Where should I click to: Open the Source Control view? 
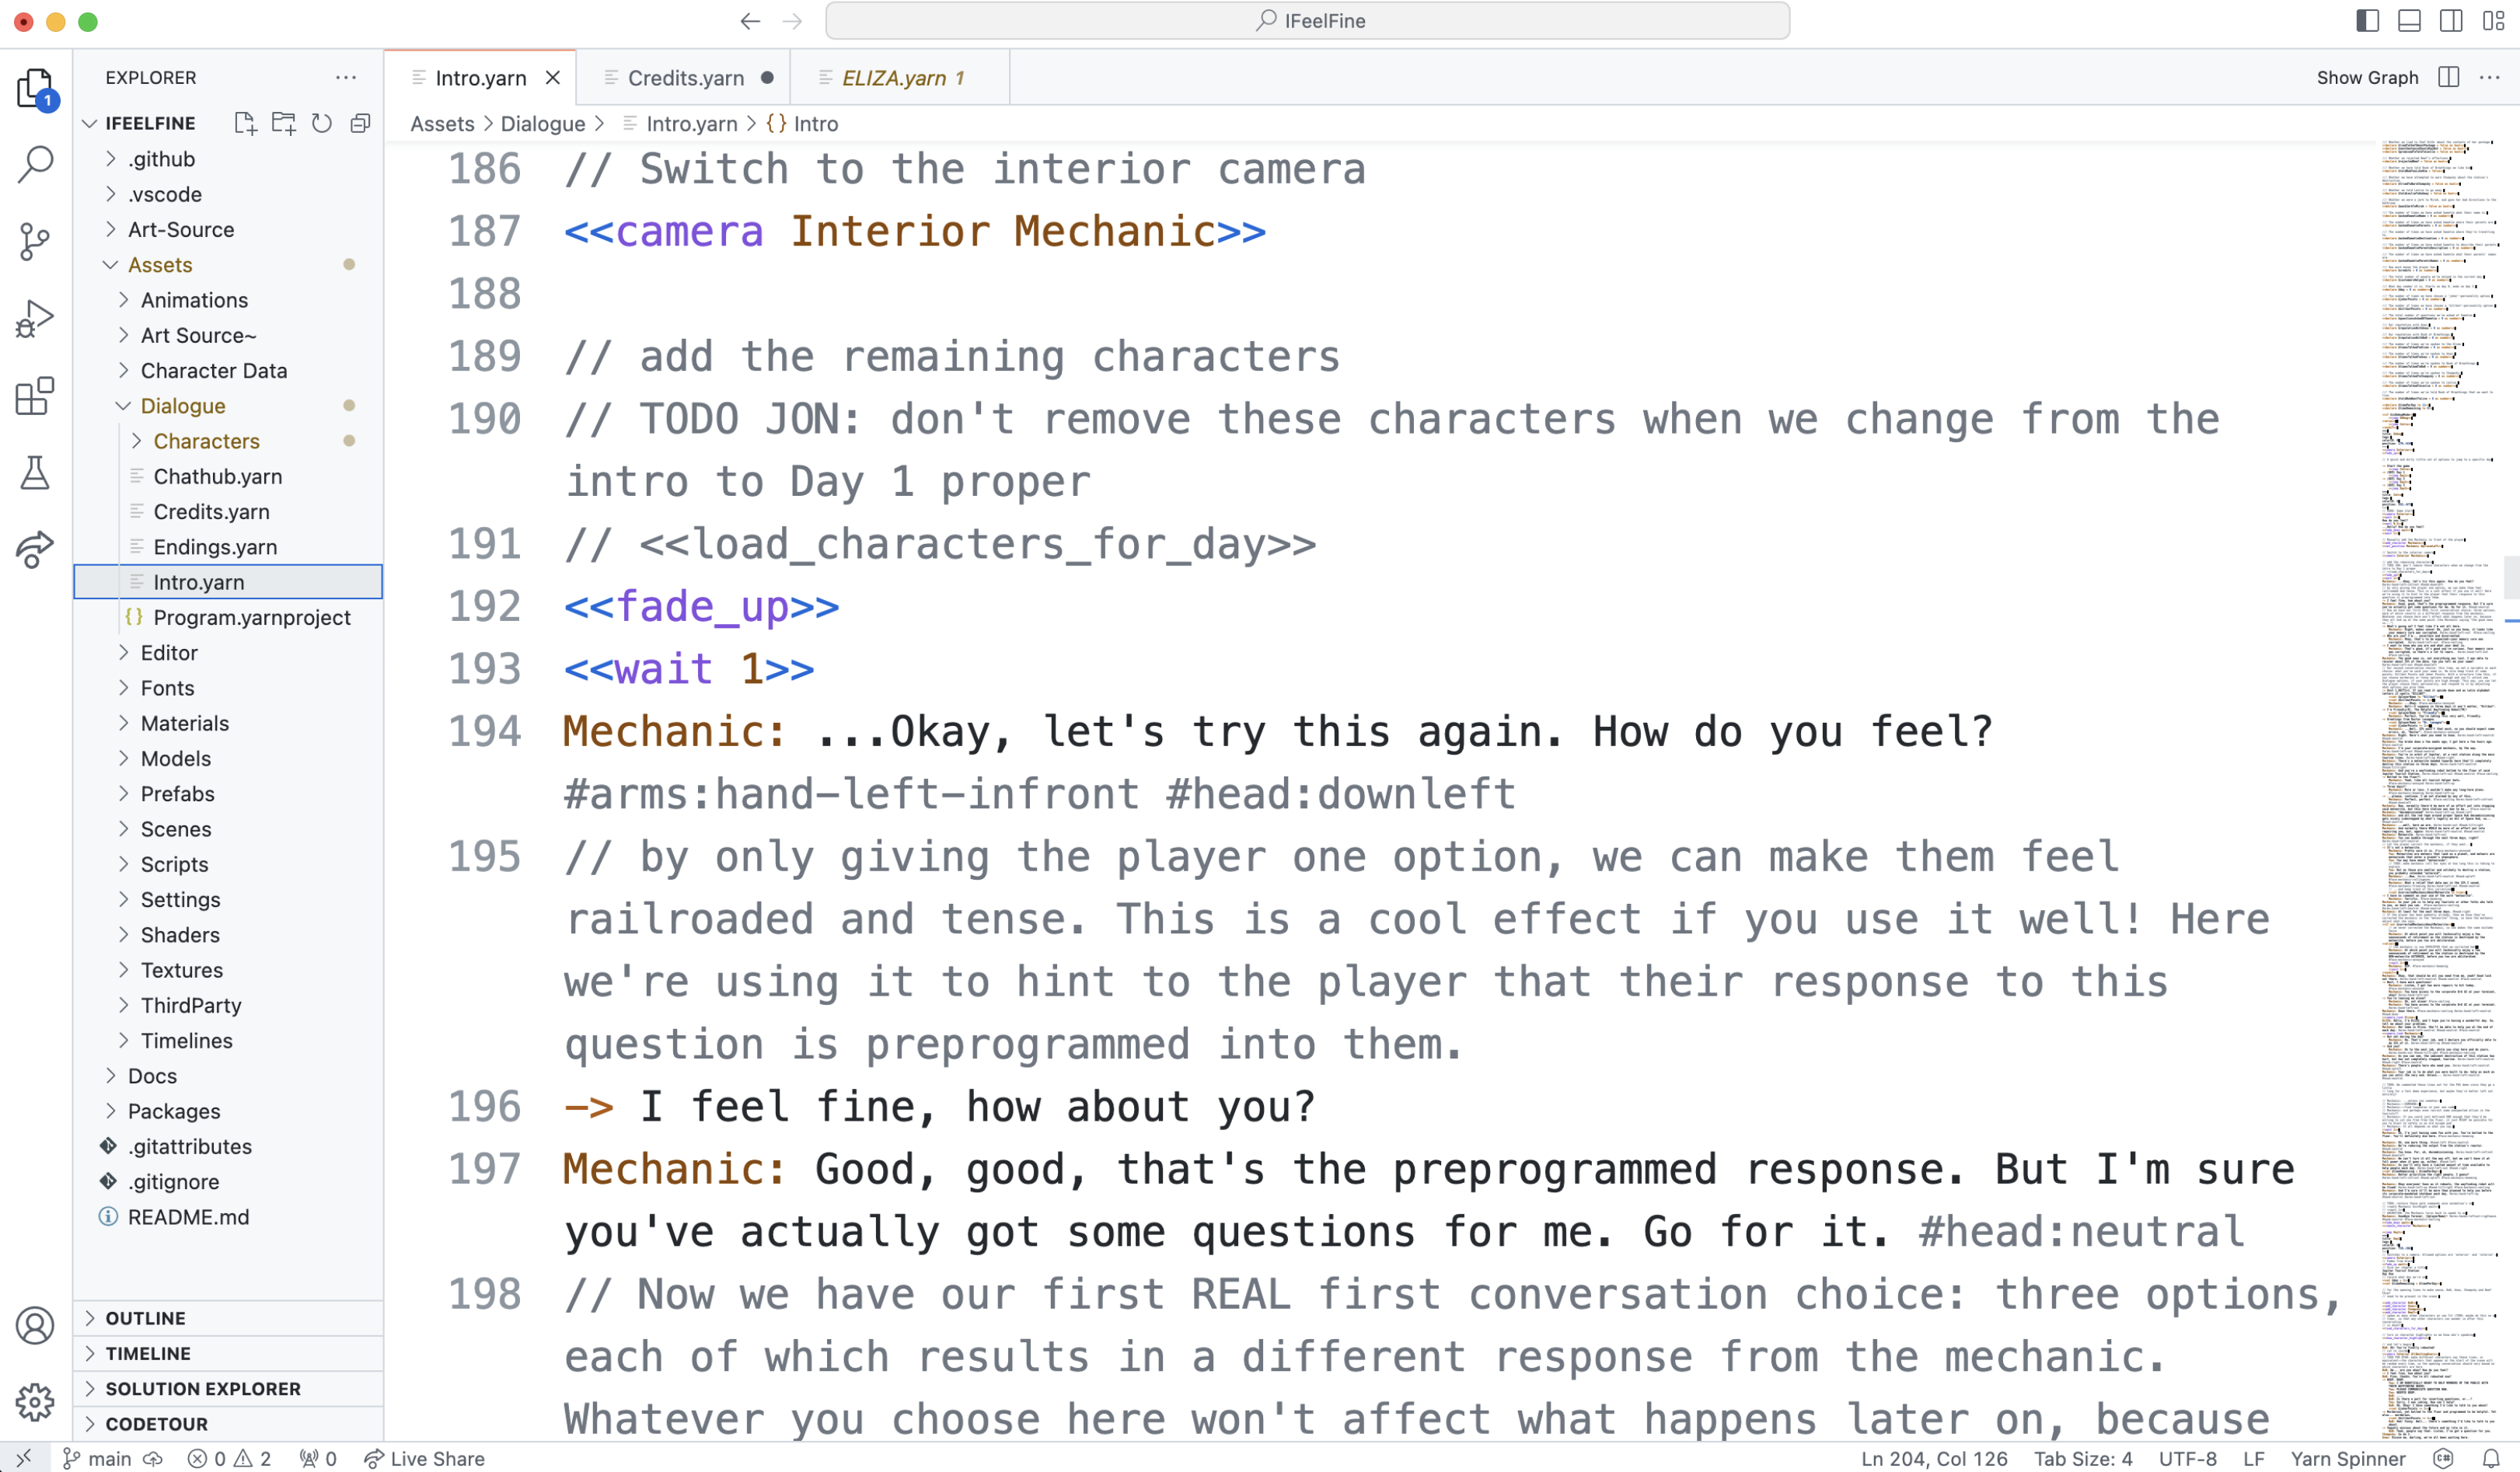[35, 241]
